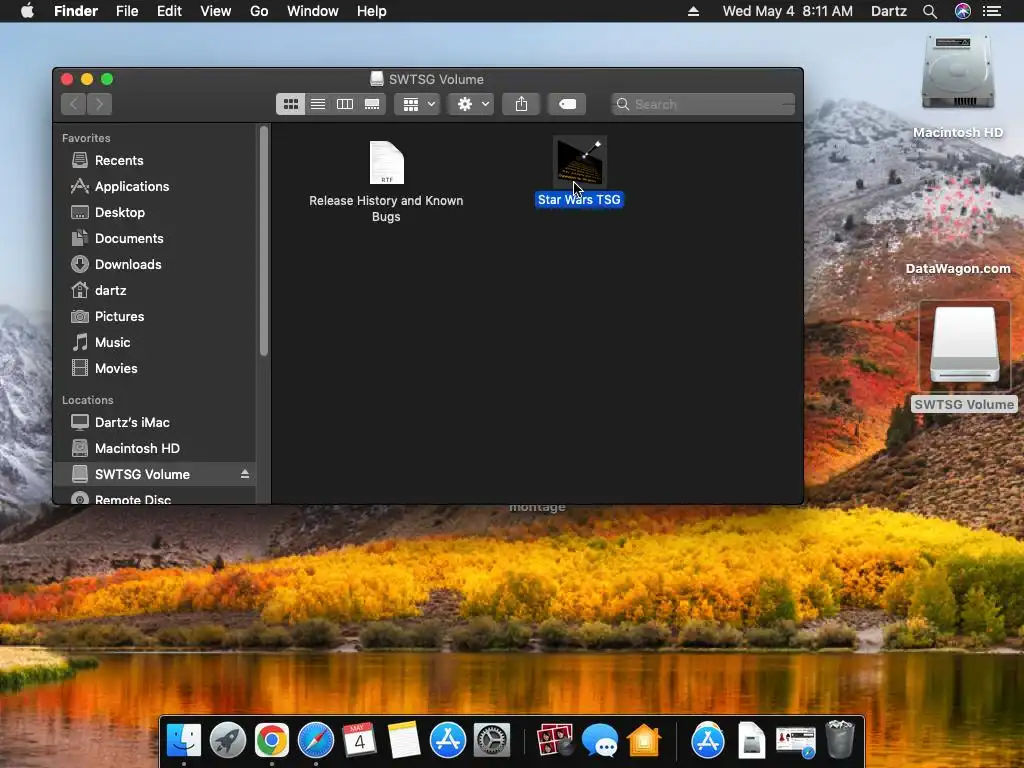
Task: Open Music in the sidebar
Action: pos(112,342)
